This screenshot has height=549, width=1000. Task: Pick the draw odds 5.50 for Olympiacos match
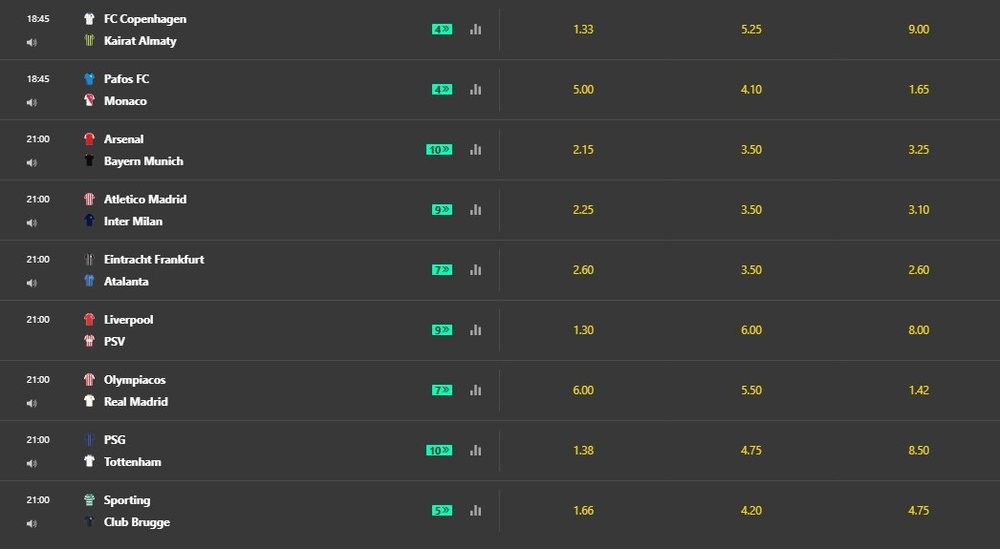tap(751, 390)
